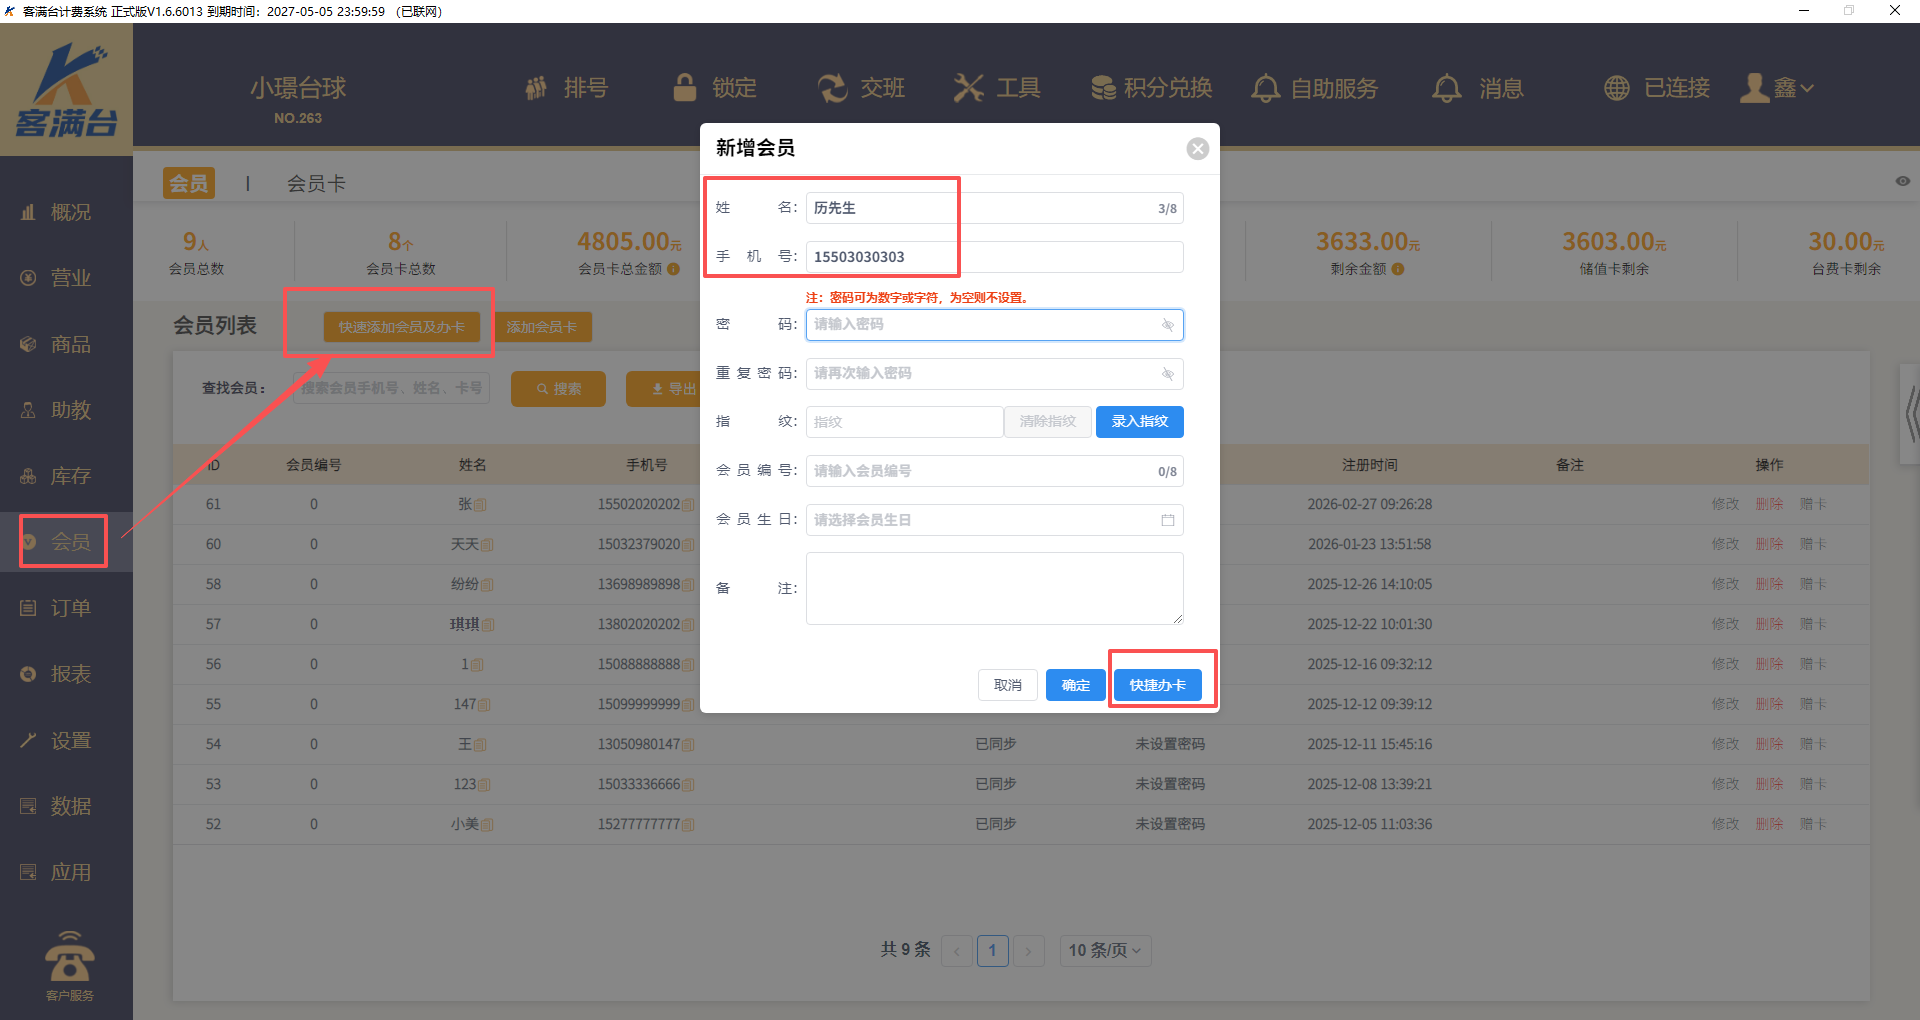Image resolution: width=1920 pixels, height=1020 pixels.
Task: Click the 会员编号 input field
Action: coord(980,471)
